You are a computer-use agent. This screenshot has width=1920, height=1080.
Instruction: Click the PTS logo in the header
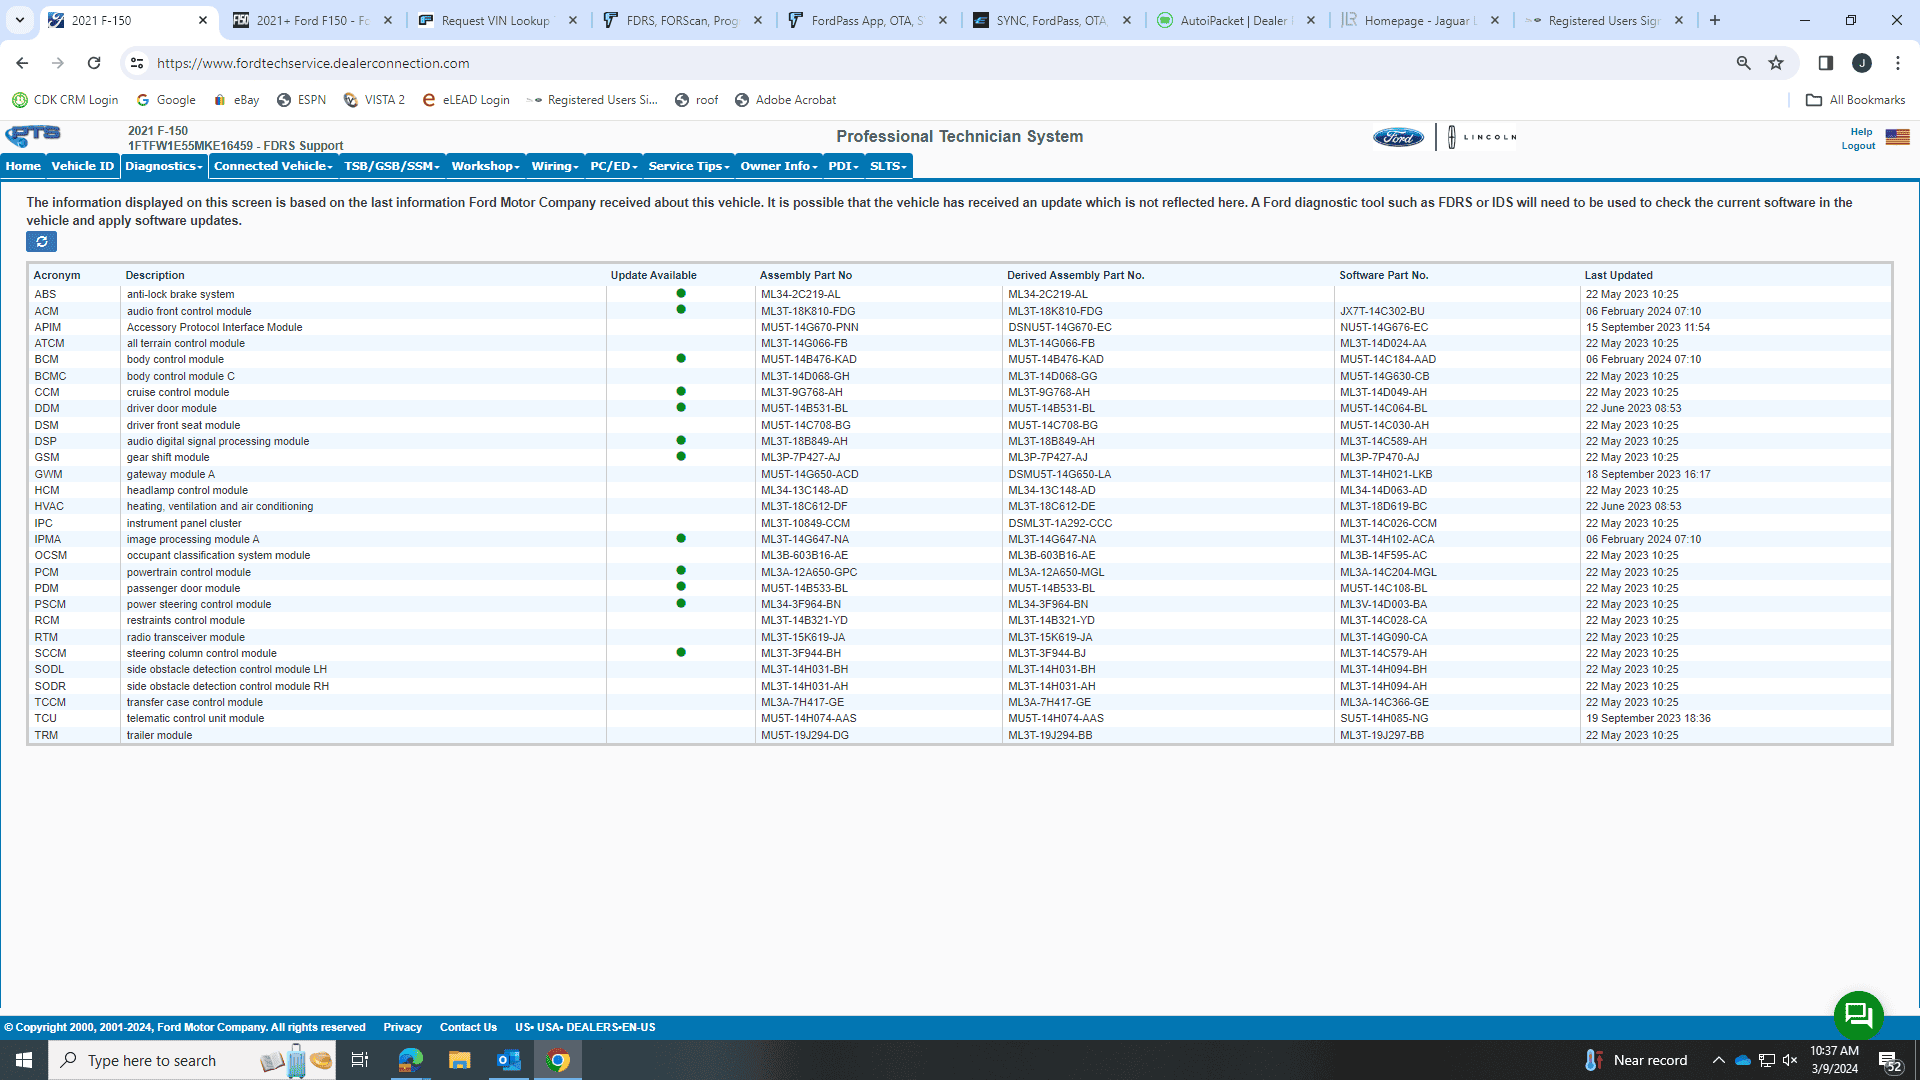33,136
